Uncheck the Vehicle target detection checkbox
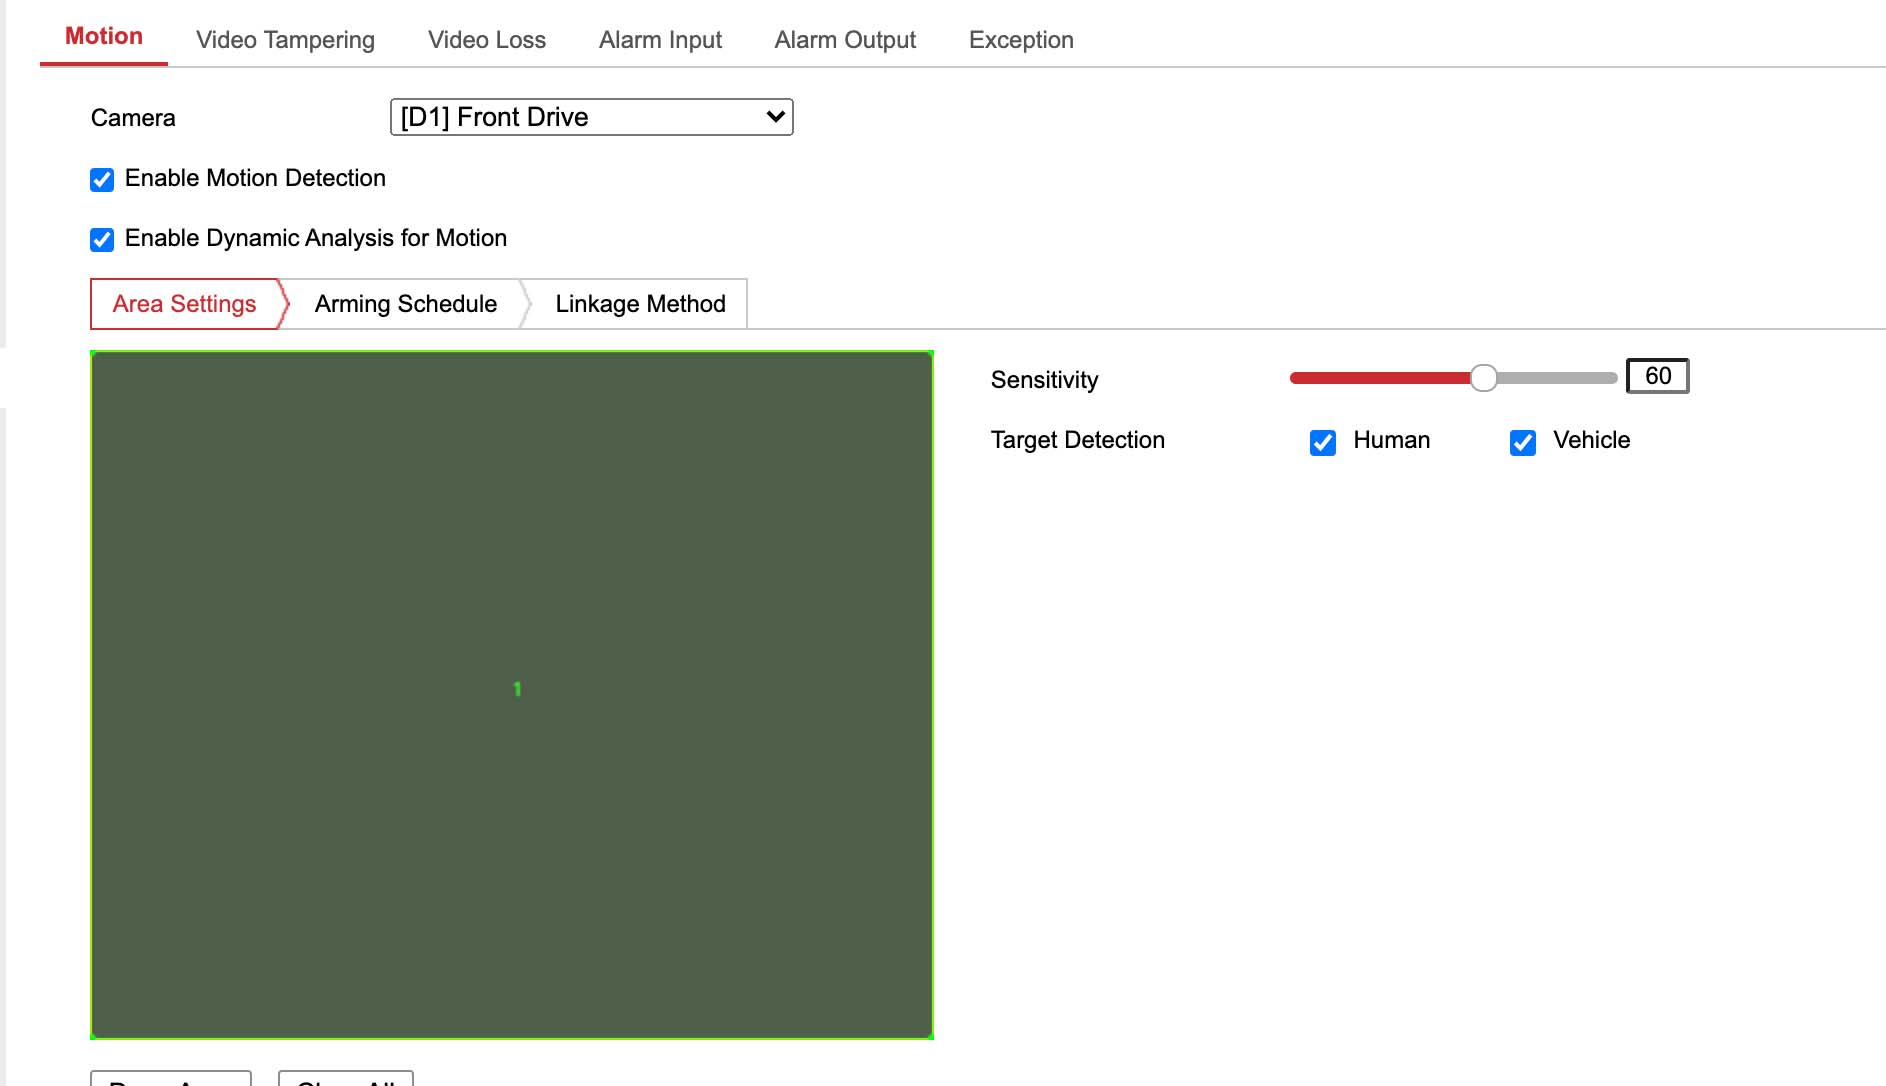 [1523, 442]
